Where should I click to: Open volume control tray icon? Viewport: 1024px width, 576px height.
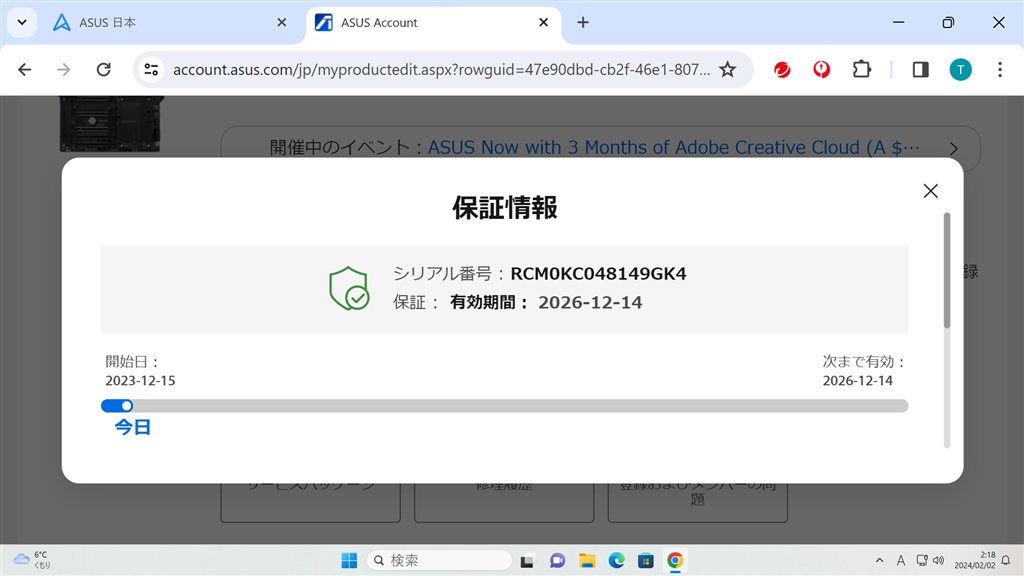(938, 560)
